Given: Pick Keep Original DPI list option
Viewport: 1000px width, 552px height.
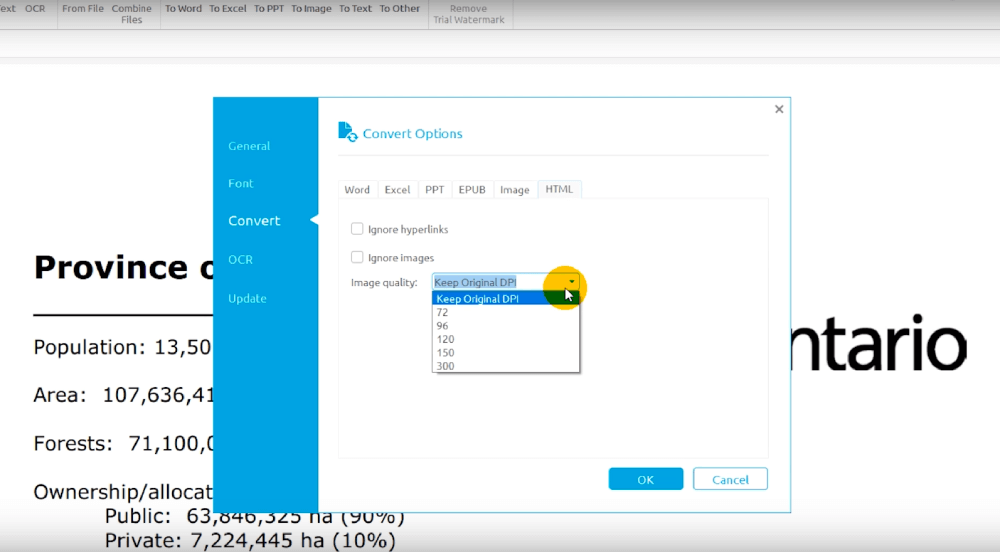Looking at the screenshot, I should tap(477, 299).
